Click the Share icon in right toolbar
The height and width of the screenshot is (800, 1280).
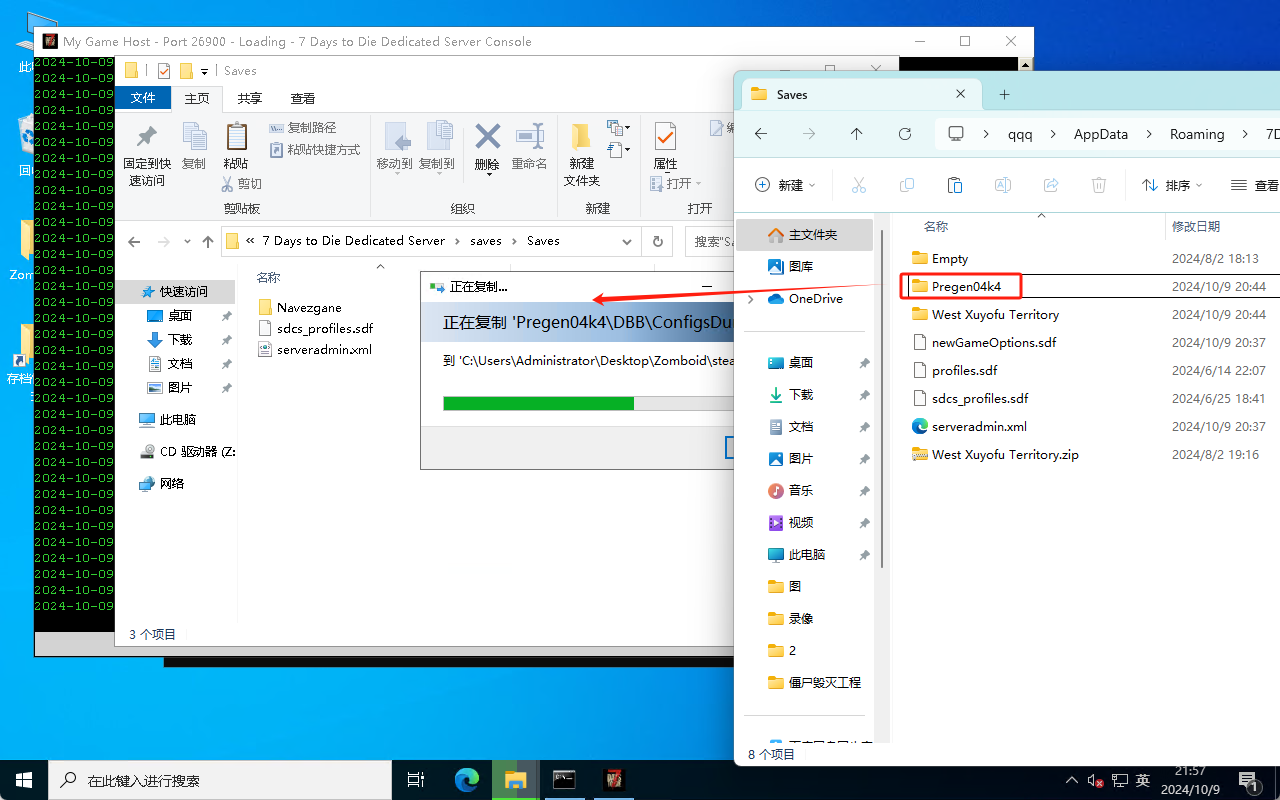[1051, 185]
